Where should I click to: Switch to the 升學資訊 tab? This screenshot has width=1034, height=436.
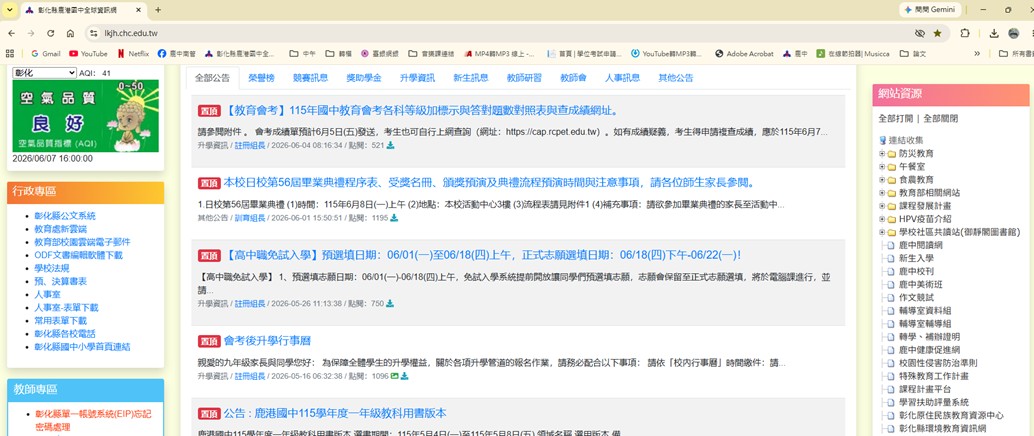[417, 78]
